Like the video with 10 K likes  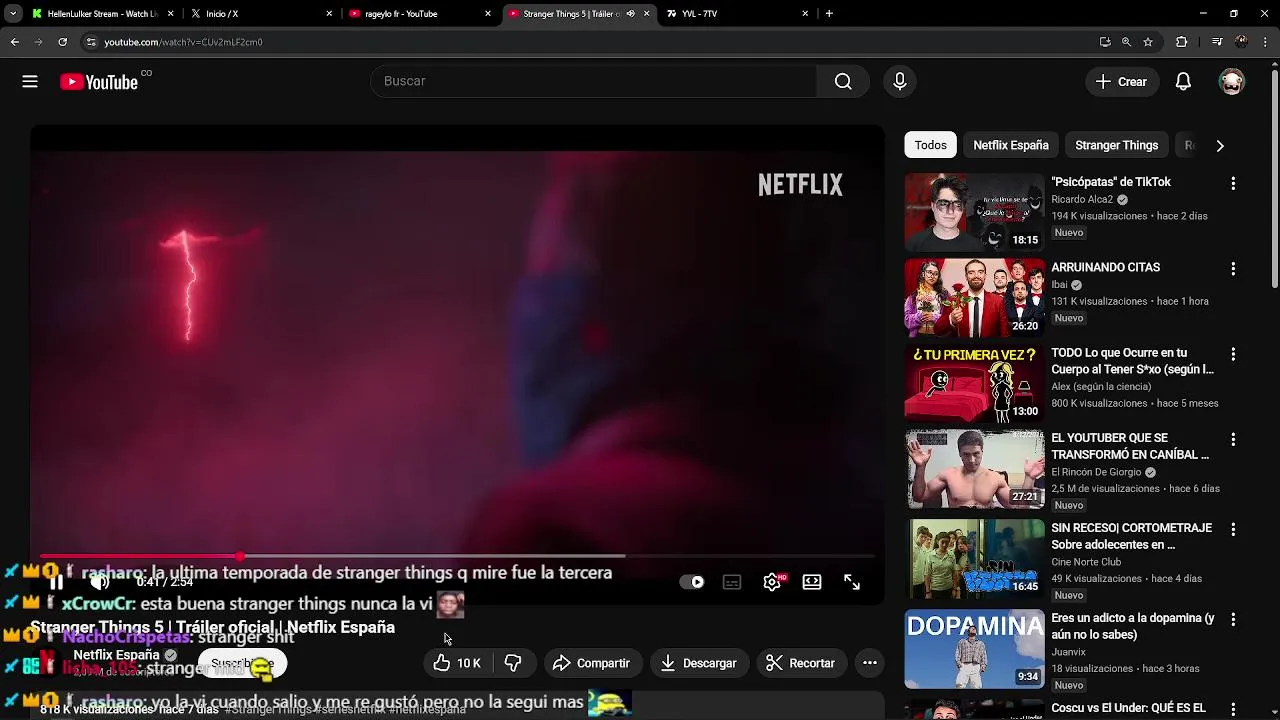point(458,663)
